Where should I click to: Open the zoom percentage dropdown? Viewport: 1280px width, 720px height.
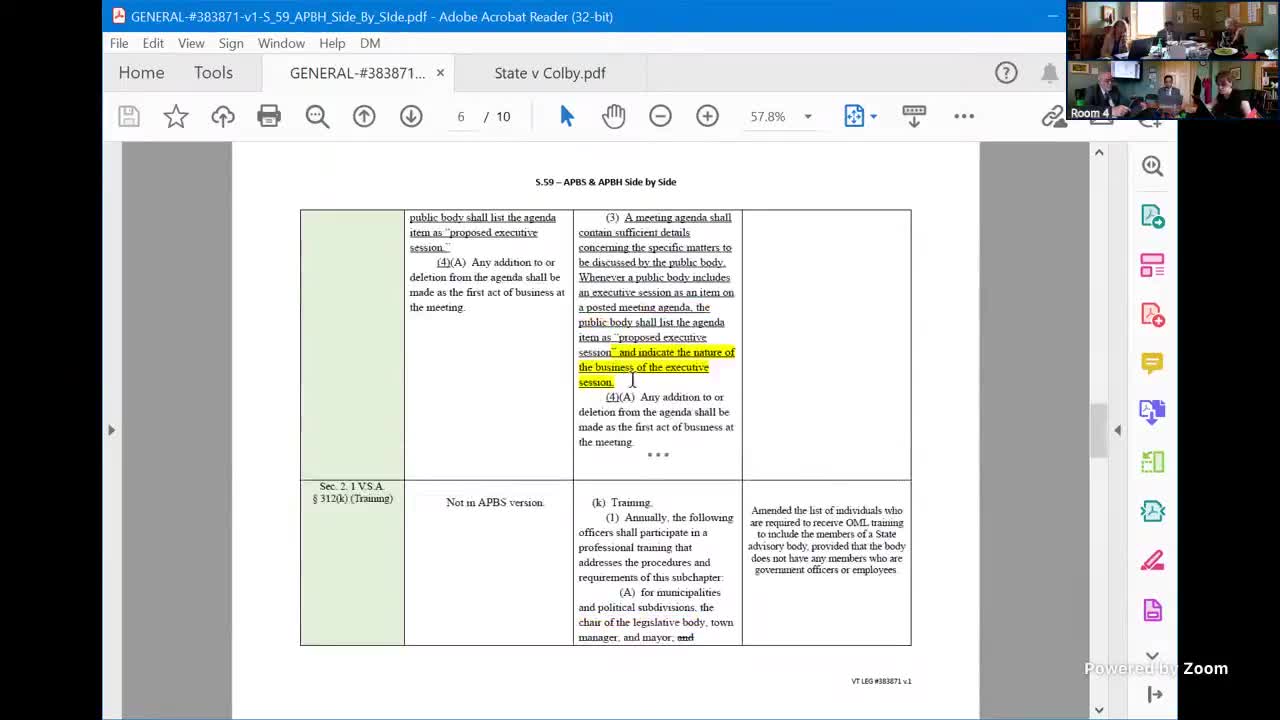pos(808,116)
